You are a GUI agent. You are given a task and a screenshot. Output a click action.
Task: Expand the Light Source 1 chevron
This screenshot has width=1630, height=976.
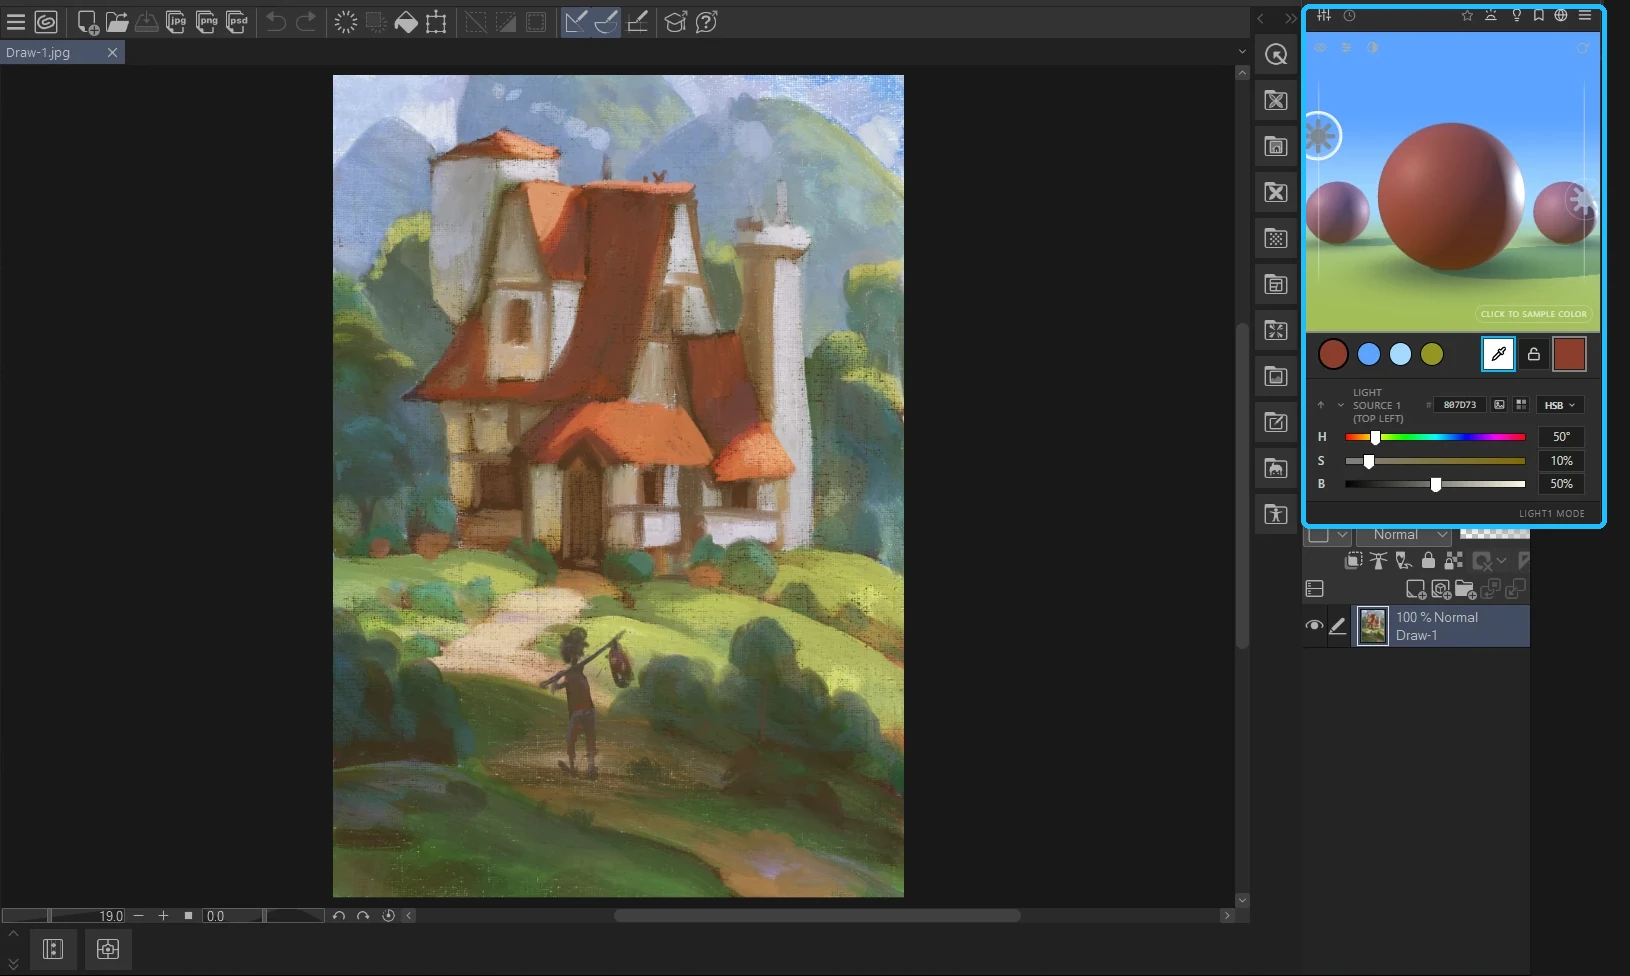click(1340, 405)
